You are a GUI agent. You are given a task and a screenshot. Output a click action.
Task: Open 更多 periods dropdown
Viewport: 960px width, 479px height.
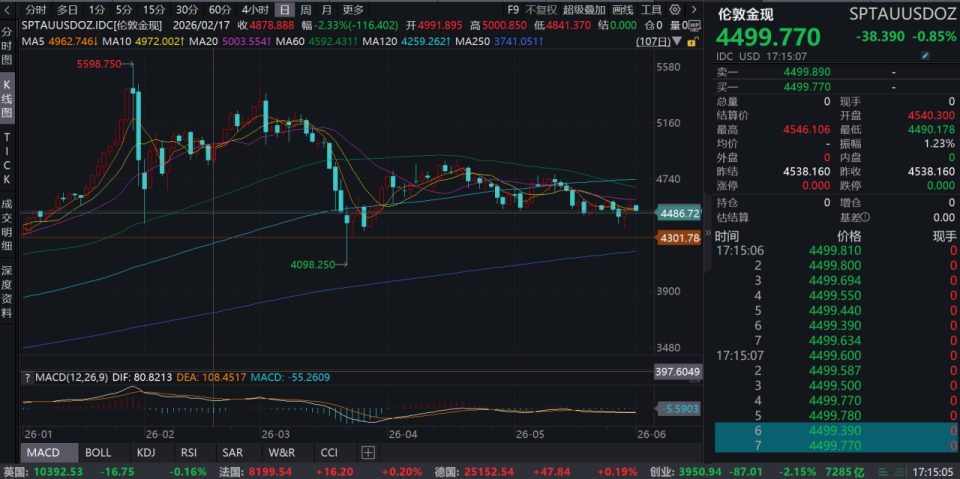coord(353,9)
